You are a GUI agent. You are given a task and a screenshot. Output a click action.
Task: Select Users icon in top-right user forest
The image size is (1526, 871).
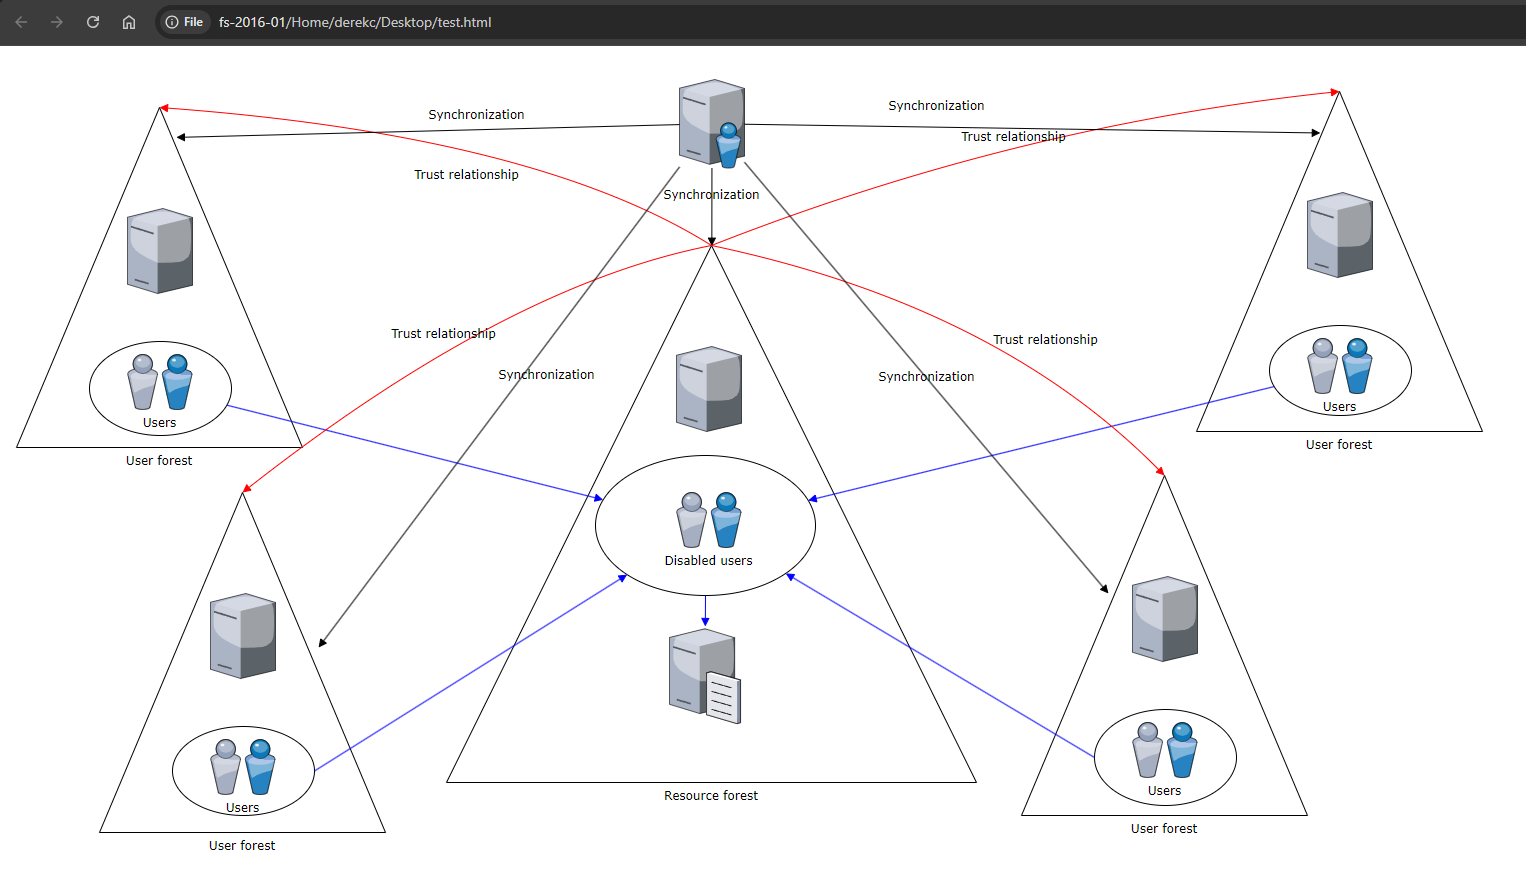(1340, 365)
